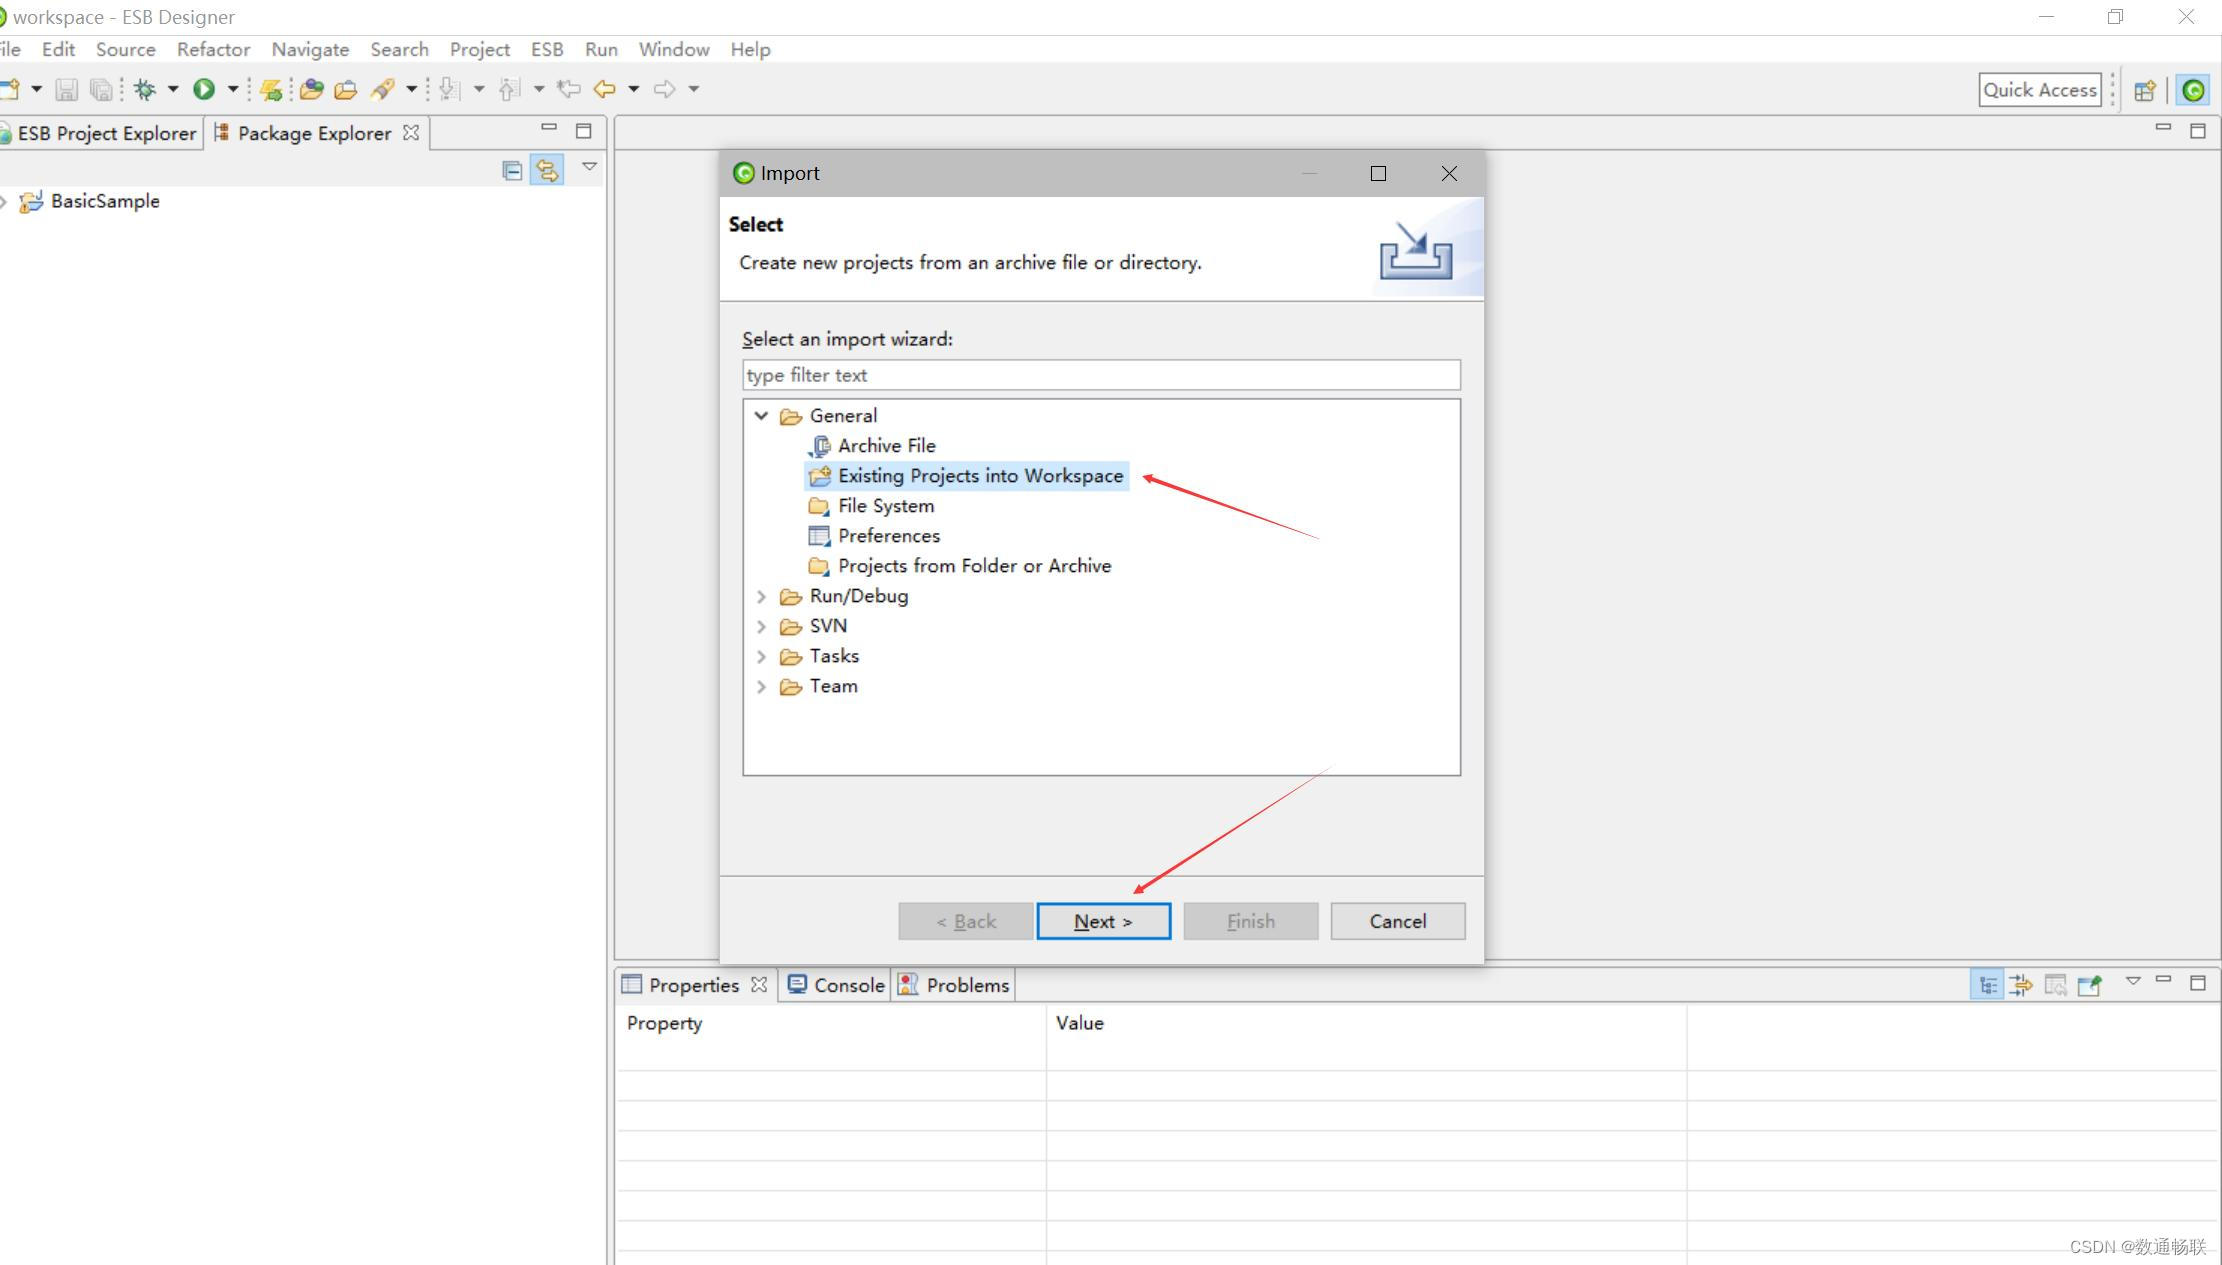Click the Debug bug toolbar icon
The width and height of the screenshot is (2222, 1265).
(145, 89)
